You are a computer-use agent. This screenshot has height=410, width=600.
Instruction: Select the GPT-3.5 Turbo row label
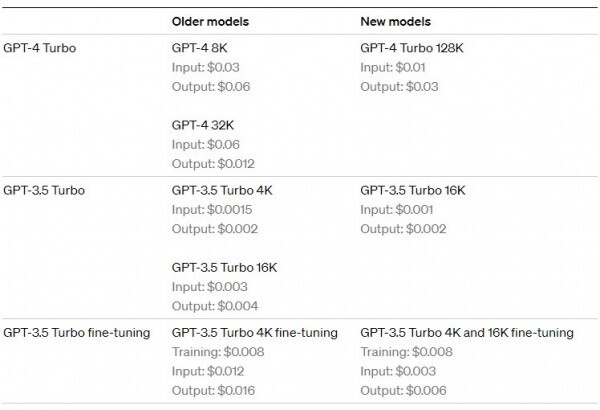click(44, 190)
